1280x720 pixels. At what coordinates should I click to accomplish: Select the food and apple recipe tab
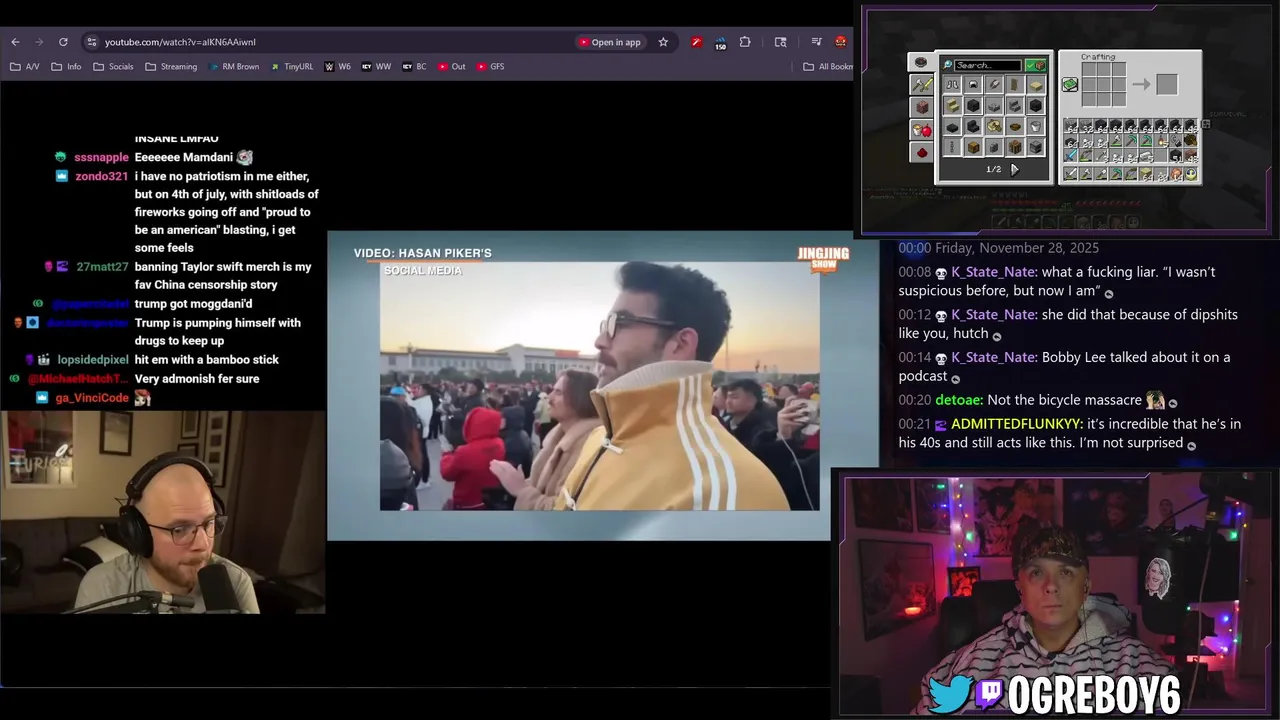tap(922, 130)
